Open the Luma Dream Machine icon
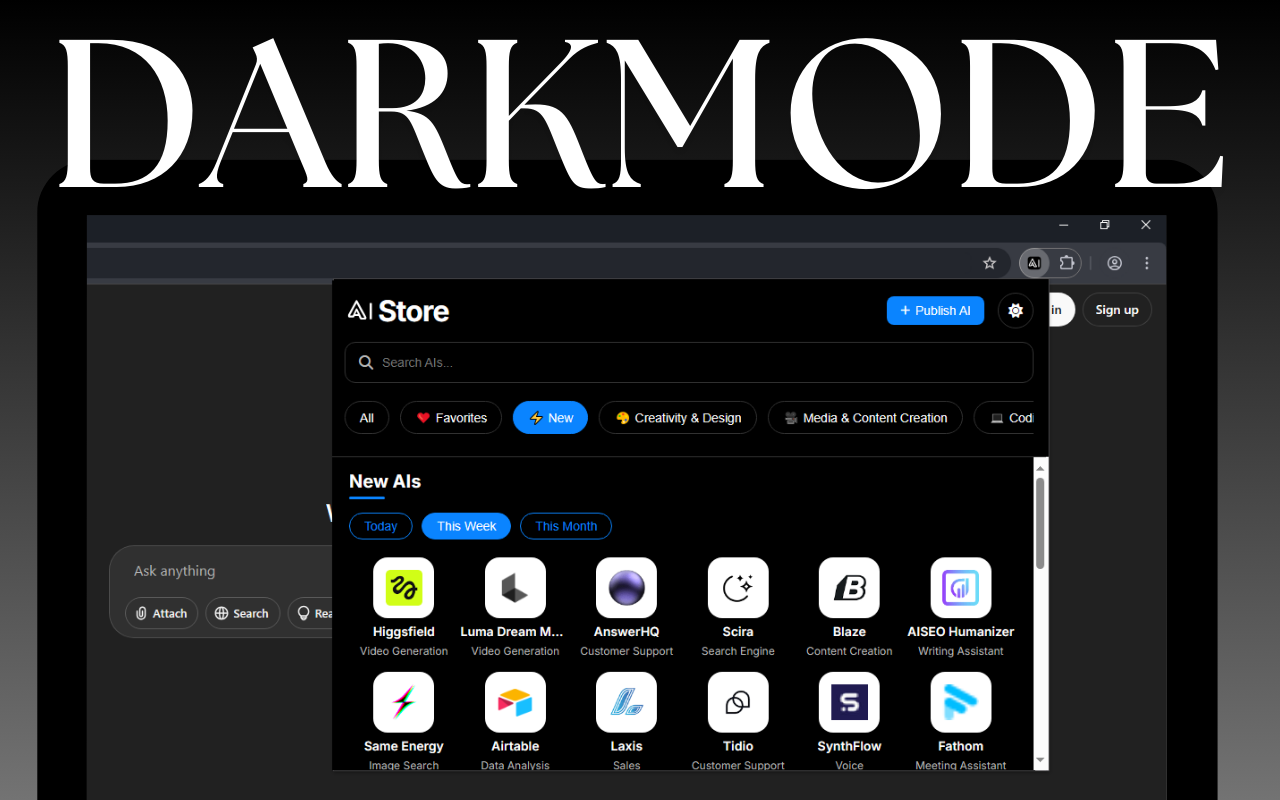Image resolution: width=1280 pixels, height=800 pixels. 515,587
